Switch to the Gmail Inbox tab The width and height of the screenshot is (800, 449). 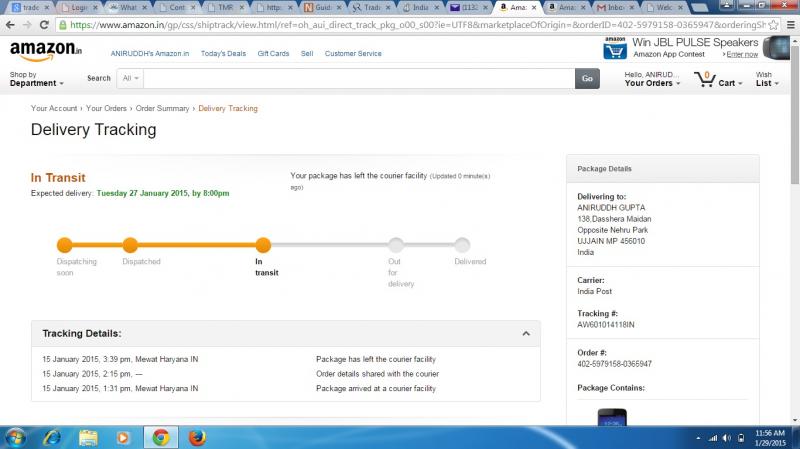(616, 8)
